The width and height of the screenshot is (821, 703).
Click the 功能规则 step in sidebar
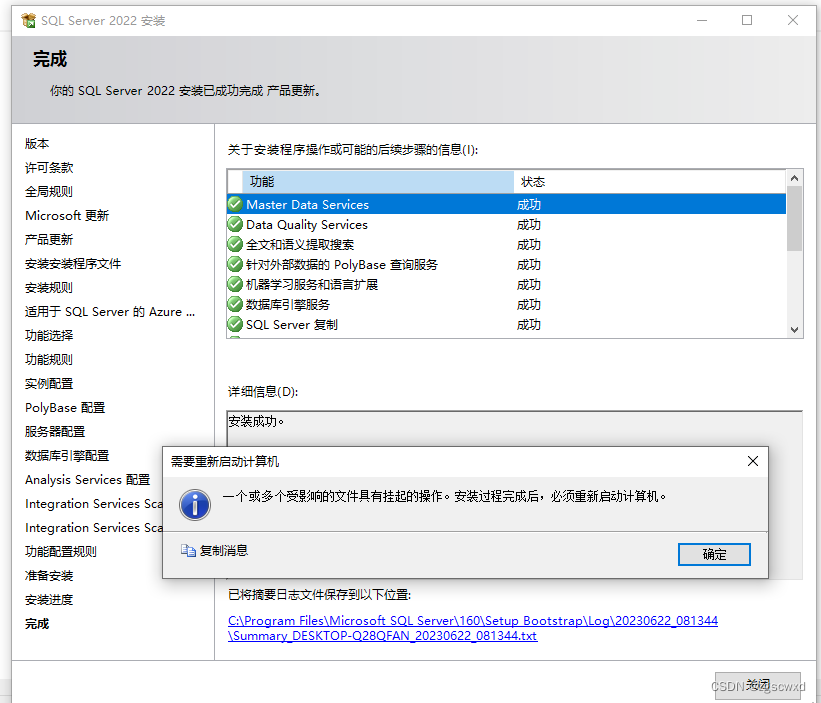point(49,360)
